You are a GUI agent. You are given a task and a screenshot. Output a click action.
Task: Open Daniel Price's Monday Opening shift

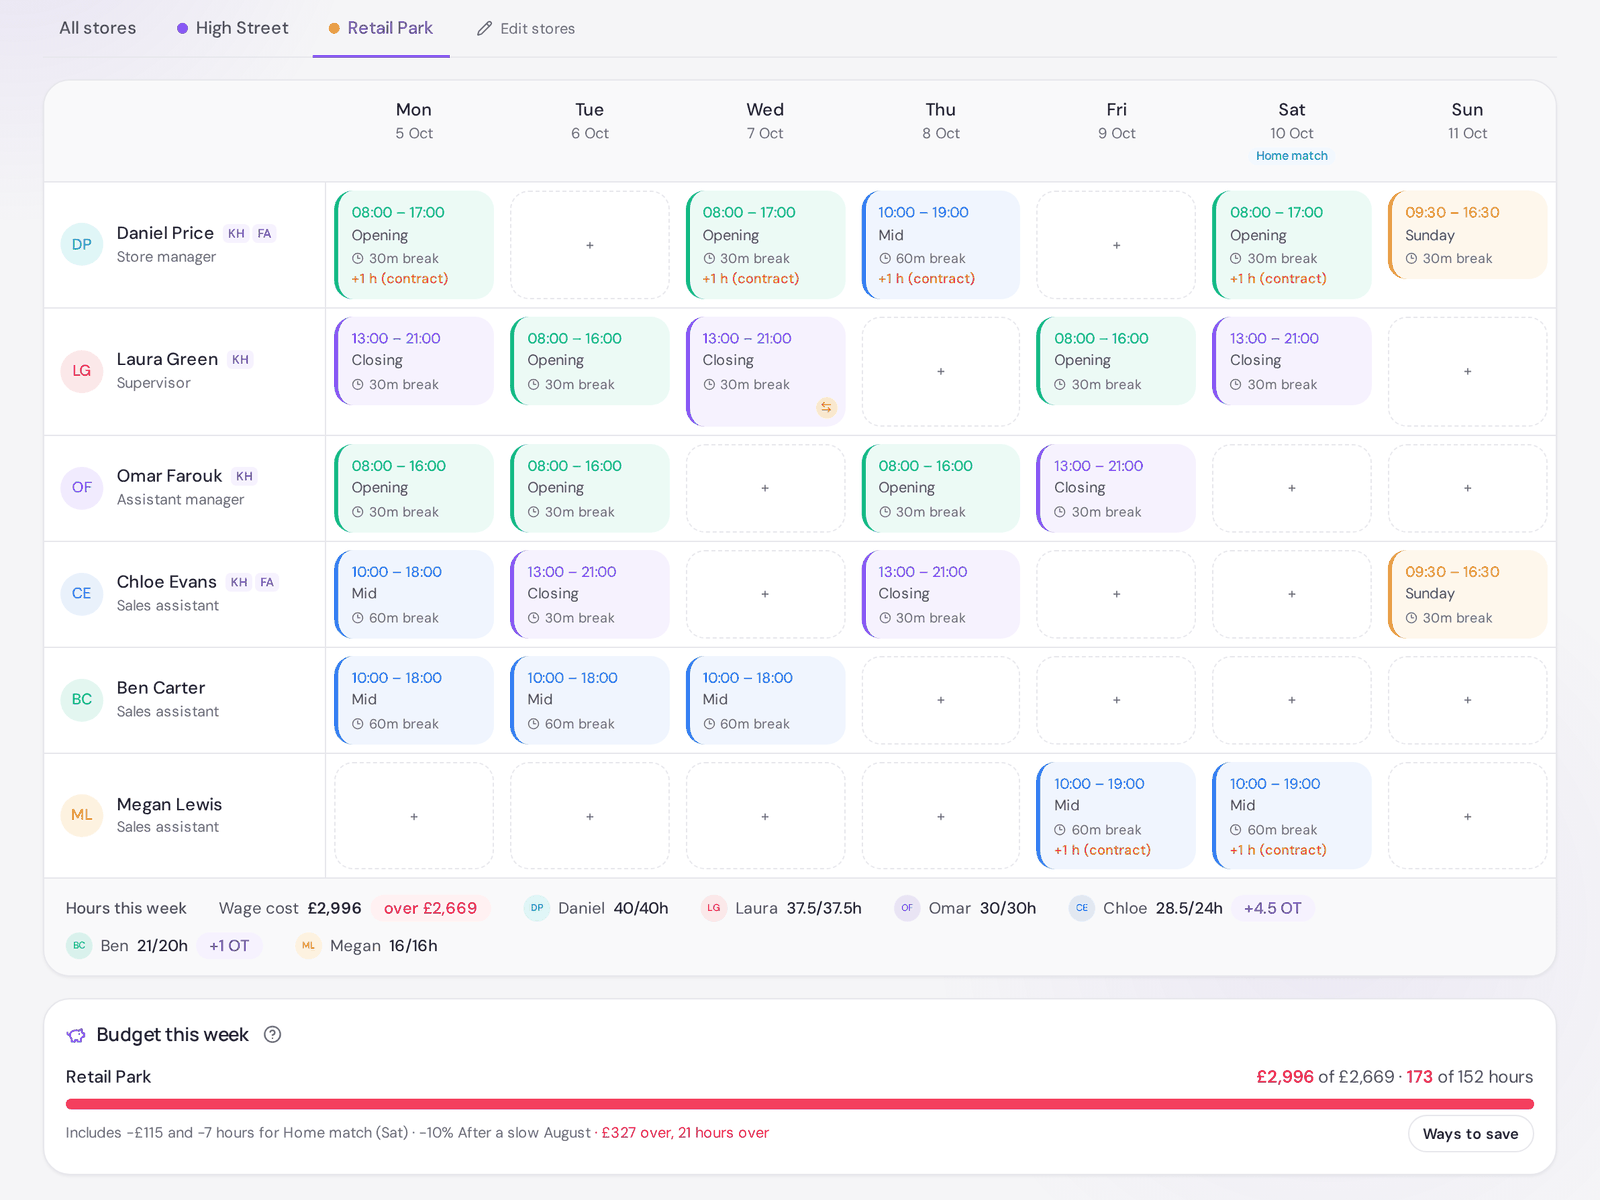click(414, 245)
